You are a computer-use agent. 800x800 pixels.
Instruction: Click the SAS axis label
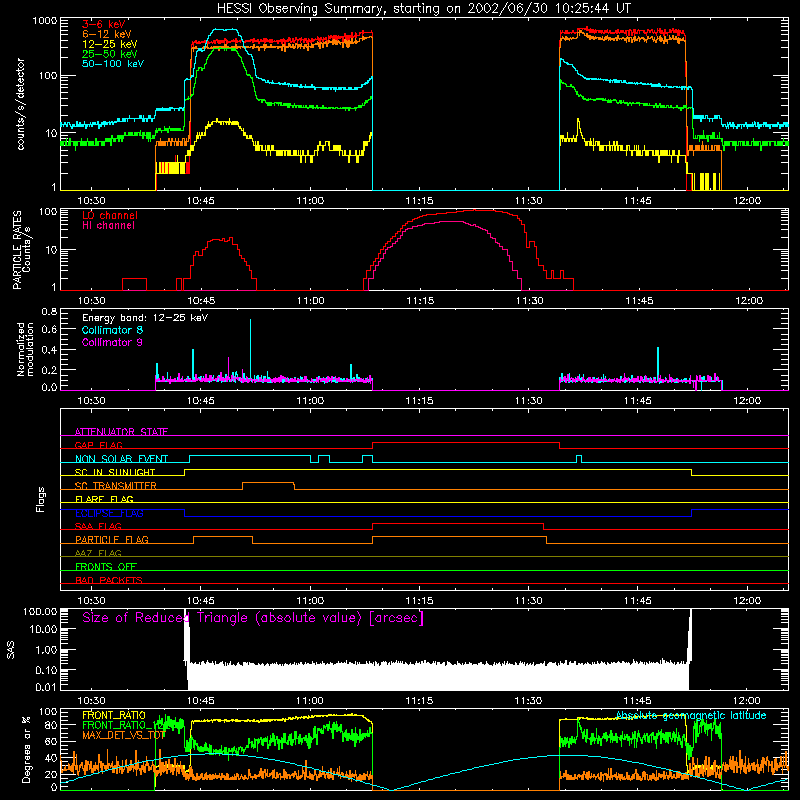tap(11, 650)
